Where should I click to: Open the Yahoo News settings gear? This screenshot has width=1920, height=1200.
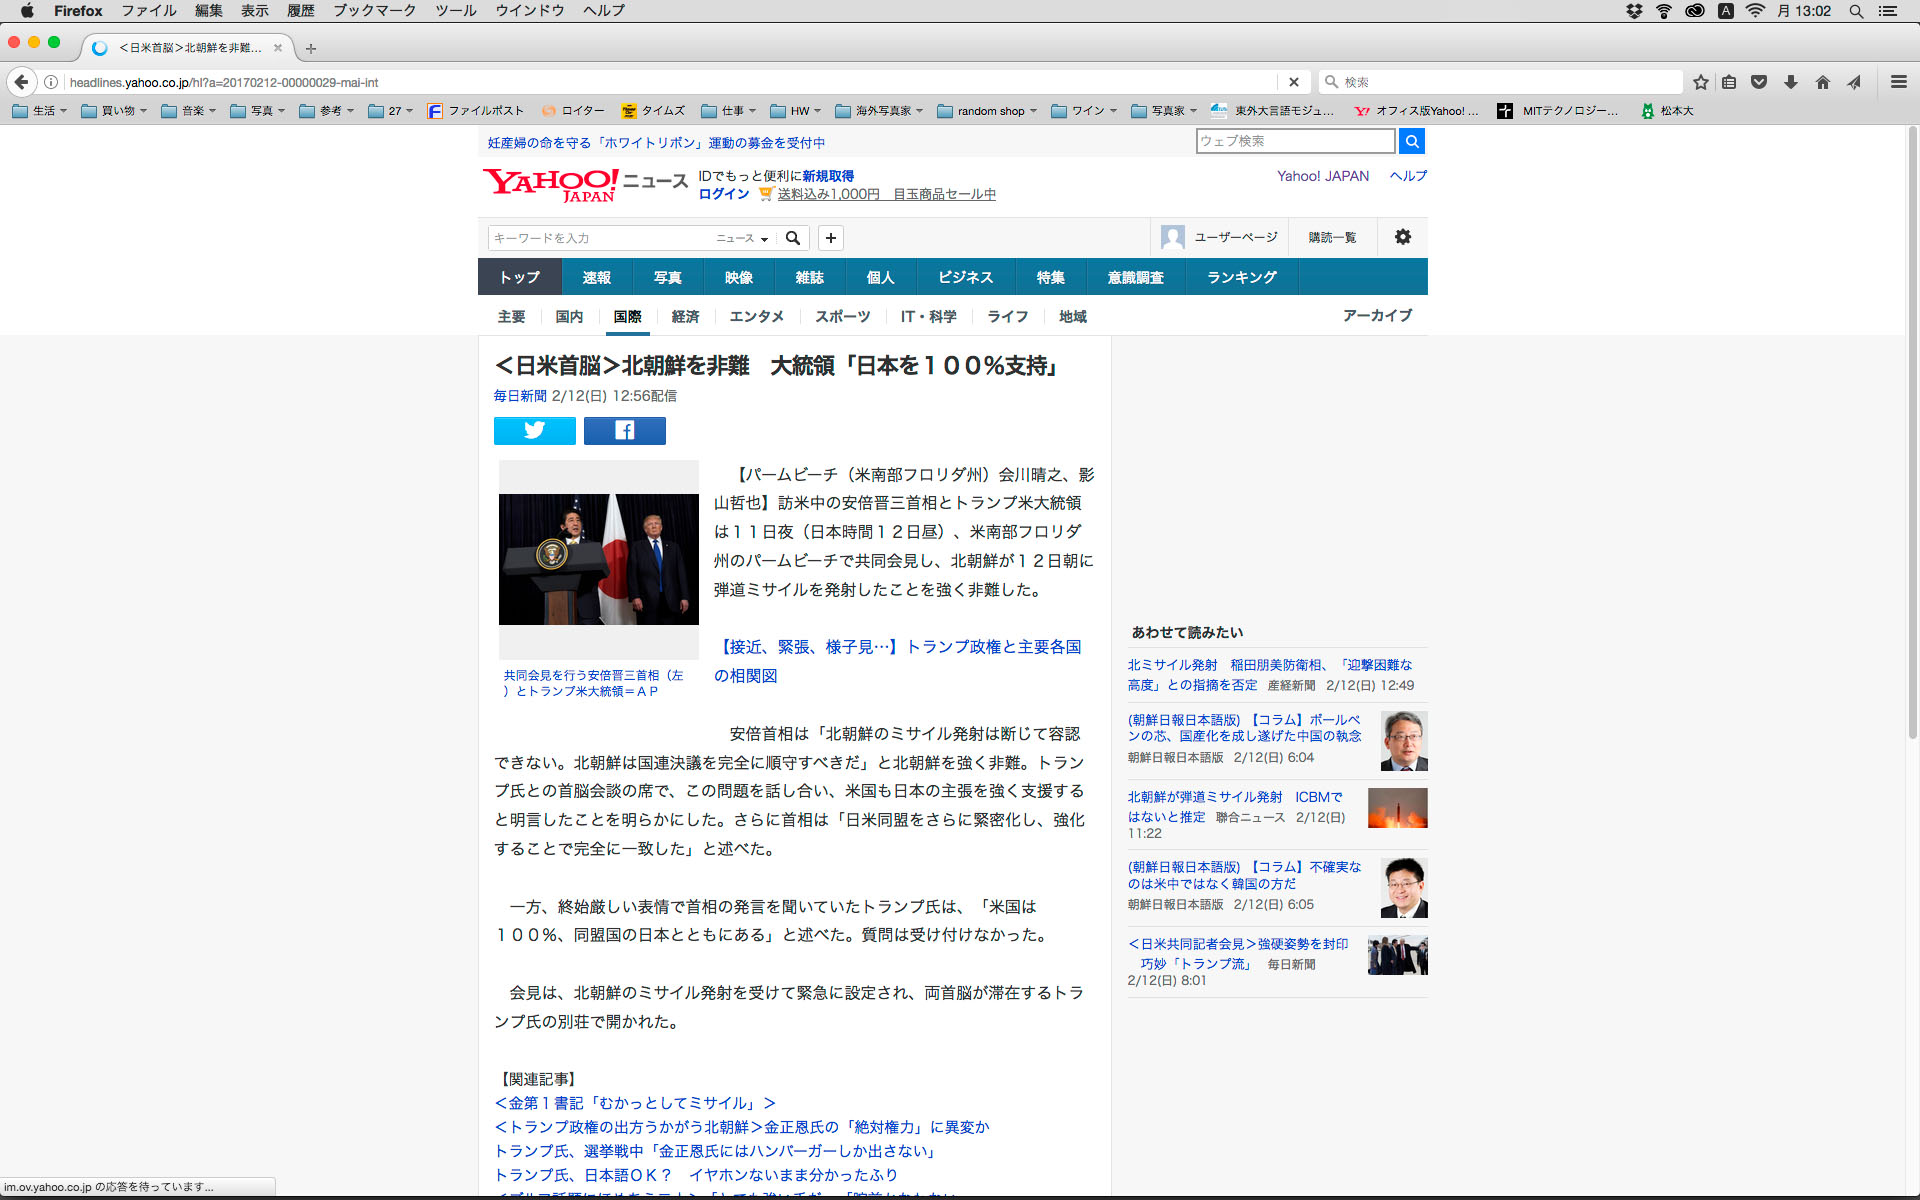click(x=1402, y=237)
